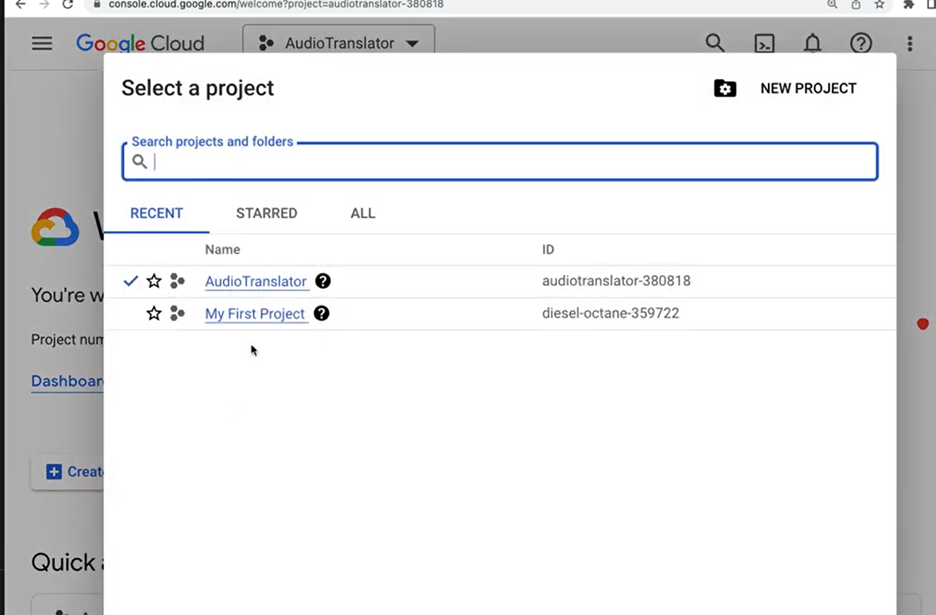936x615 pixels.
Task: Click the help icon beside My First Project
Action: [321, 313]
